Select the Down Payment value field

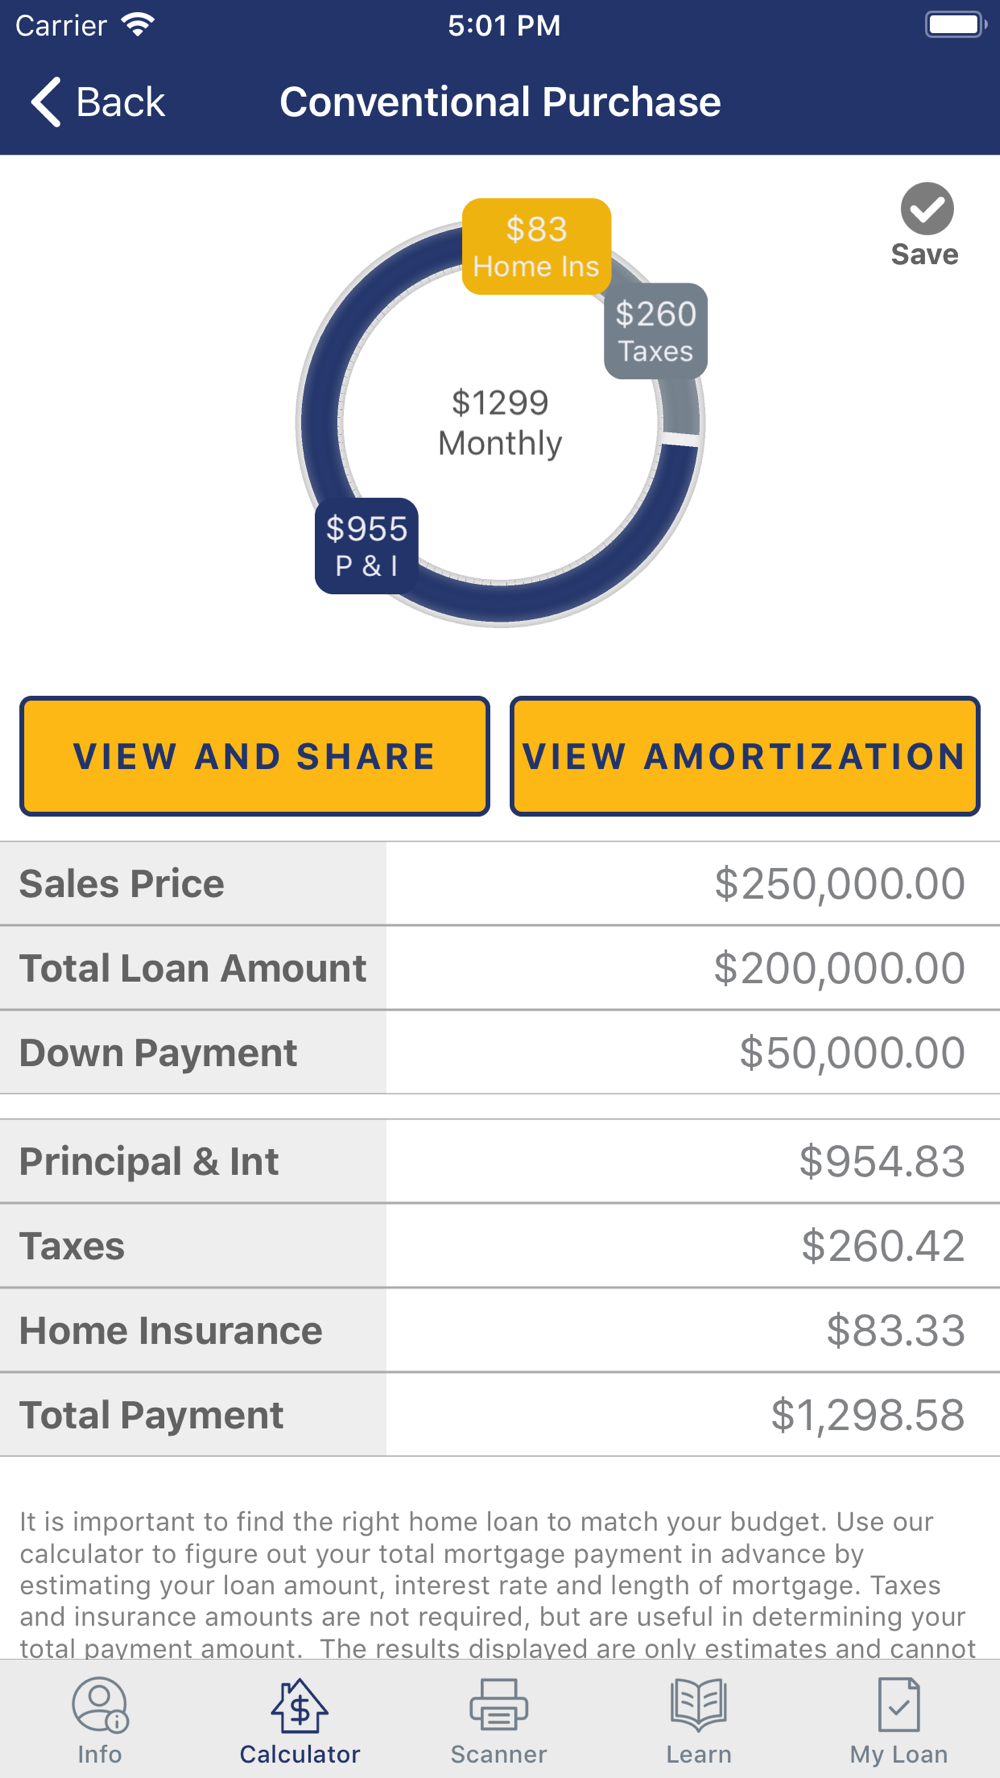coord(851,1053)
